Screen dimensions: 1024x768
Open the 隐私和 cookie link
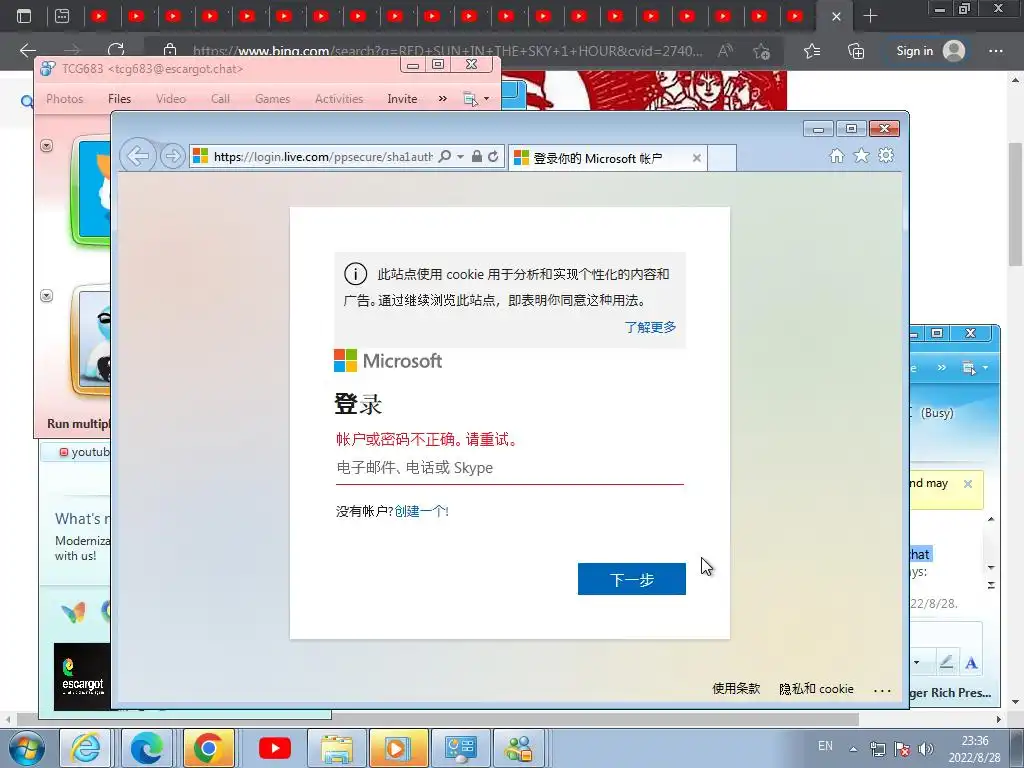click(816, 688)
